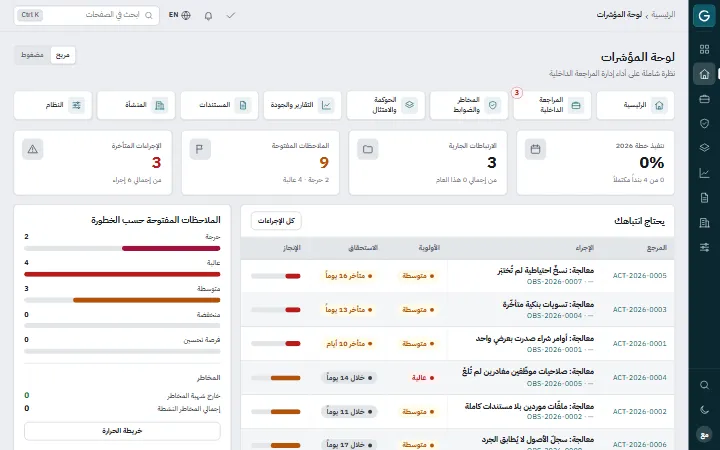Click the عالية severity bar

[122, 274]
